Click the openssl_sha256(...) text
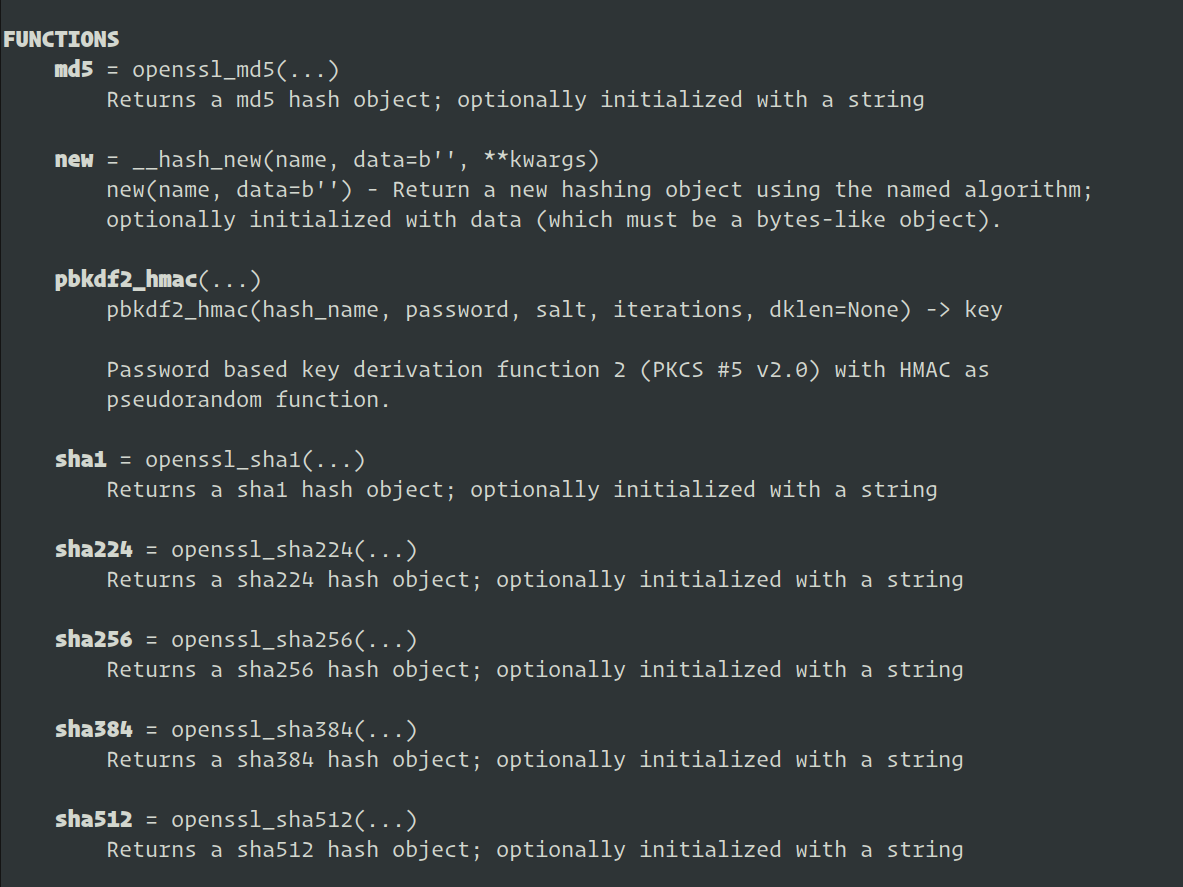The height and width of the screenshot is (887, 1183). (294, 640)
